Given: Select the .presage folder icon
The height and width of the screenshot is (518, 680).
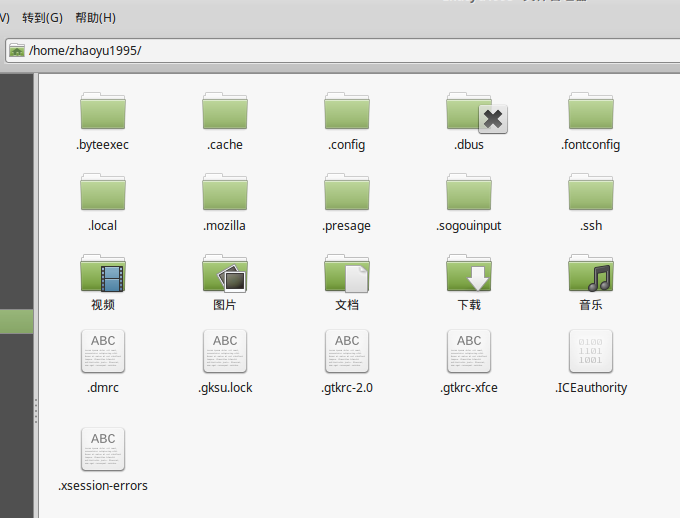Looking at the screenshot, I should (347, 192).
